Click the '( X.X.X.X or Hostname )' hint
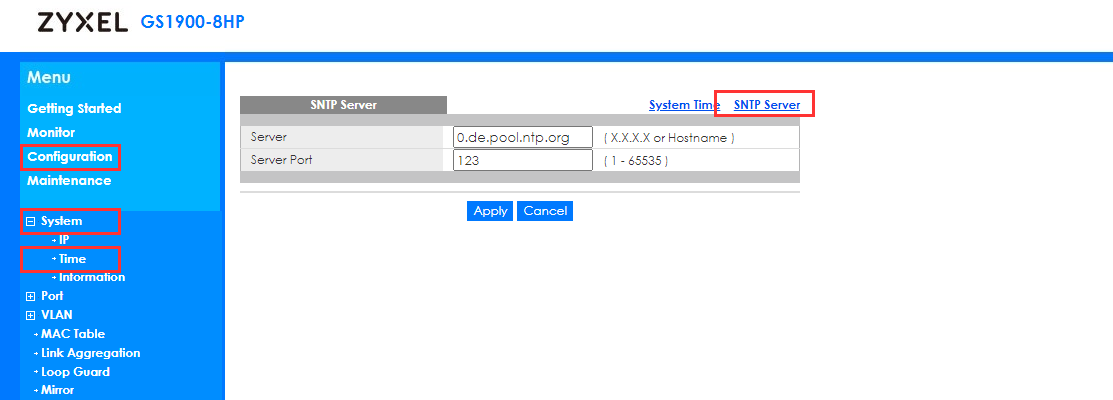Screen dimensions: 1113x400 point(669,138)
